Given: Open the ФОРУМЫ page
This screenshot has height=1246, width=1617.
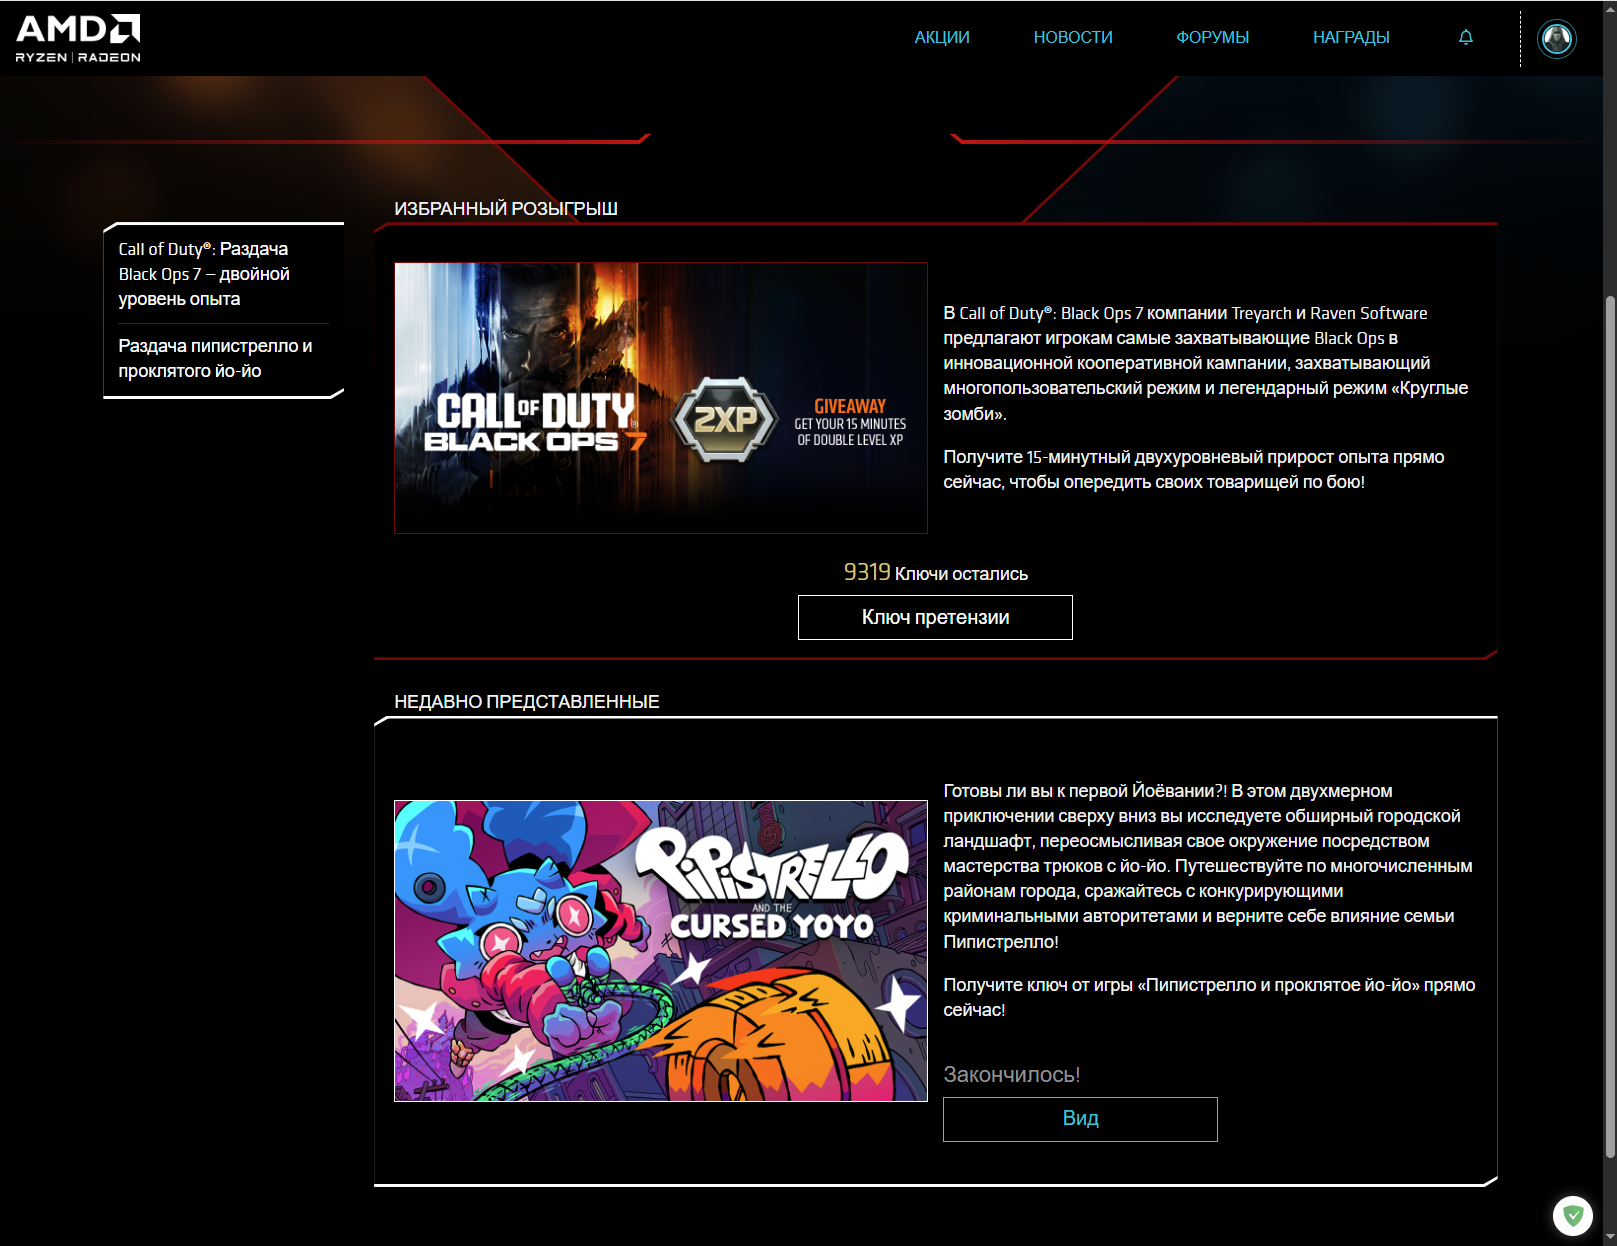Looking at the screenshot, I should (1212, 37).
